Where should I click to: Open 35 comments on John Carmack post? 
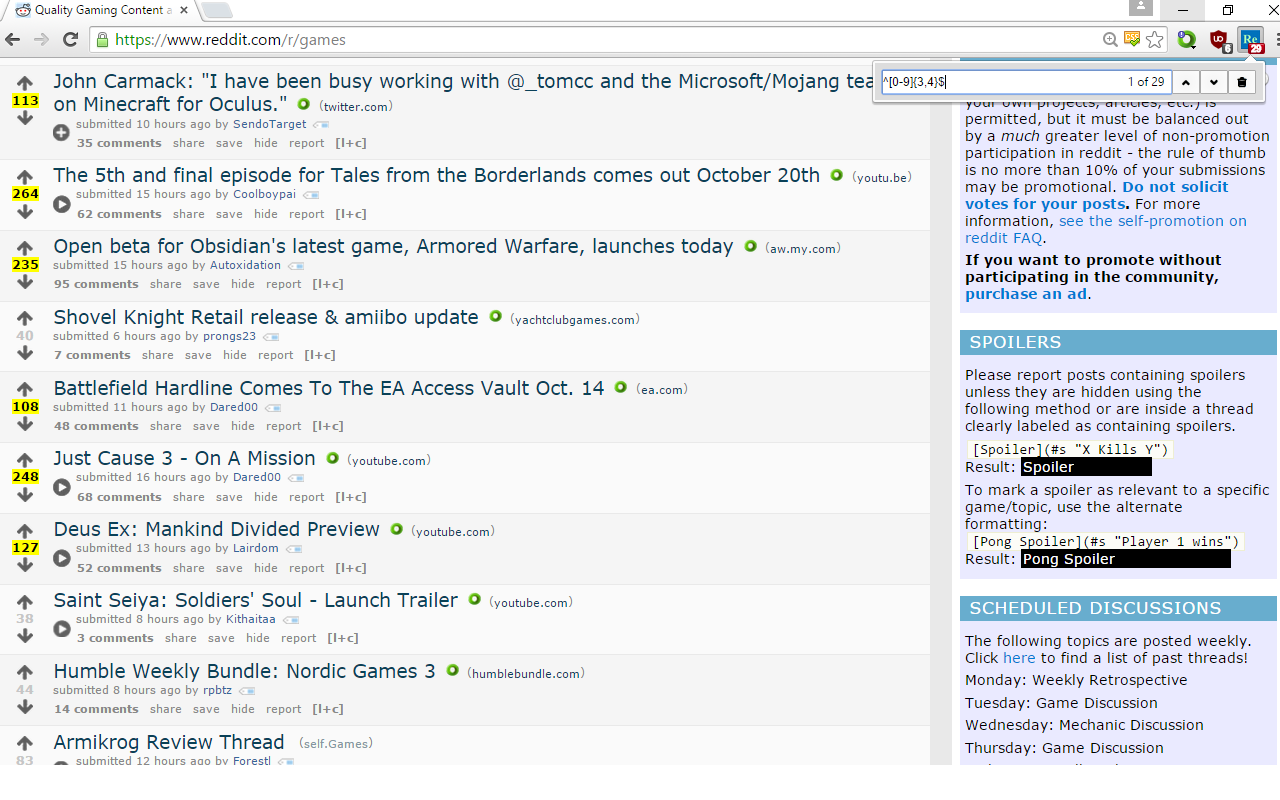(119, 143)
